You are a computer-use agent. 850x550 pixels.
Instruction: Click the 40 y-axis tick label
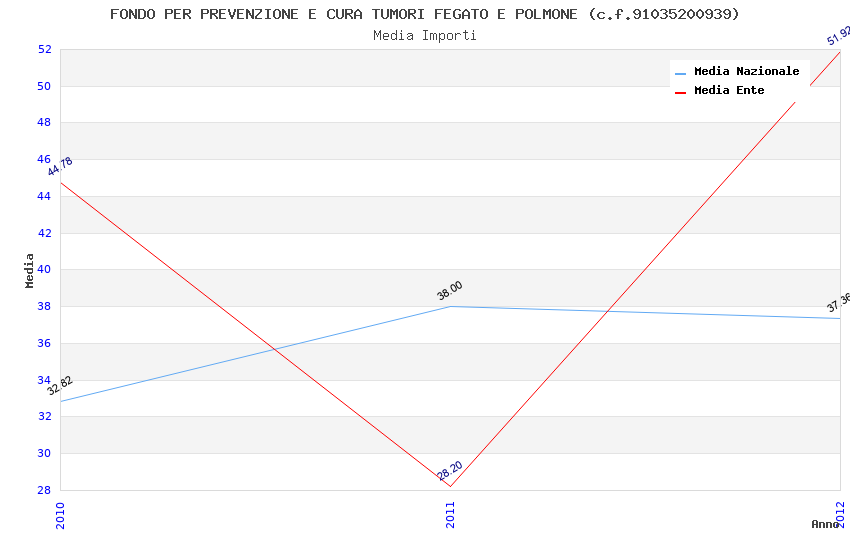(44, 270)
